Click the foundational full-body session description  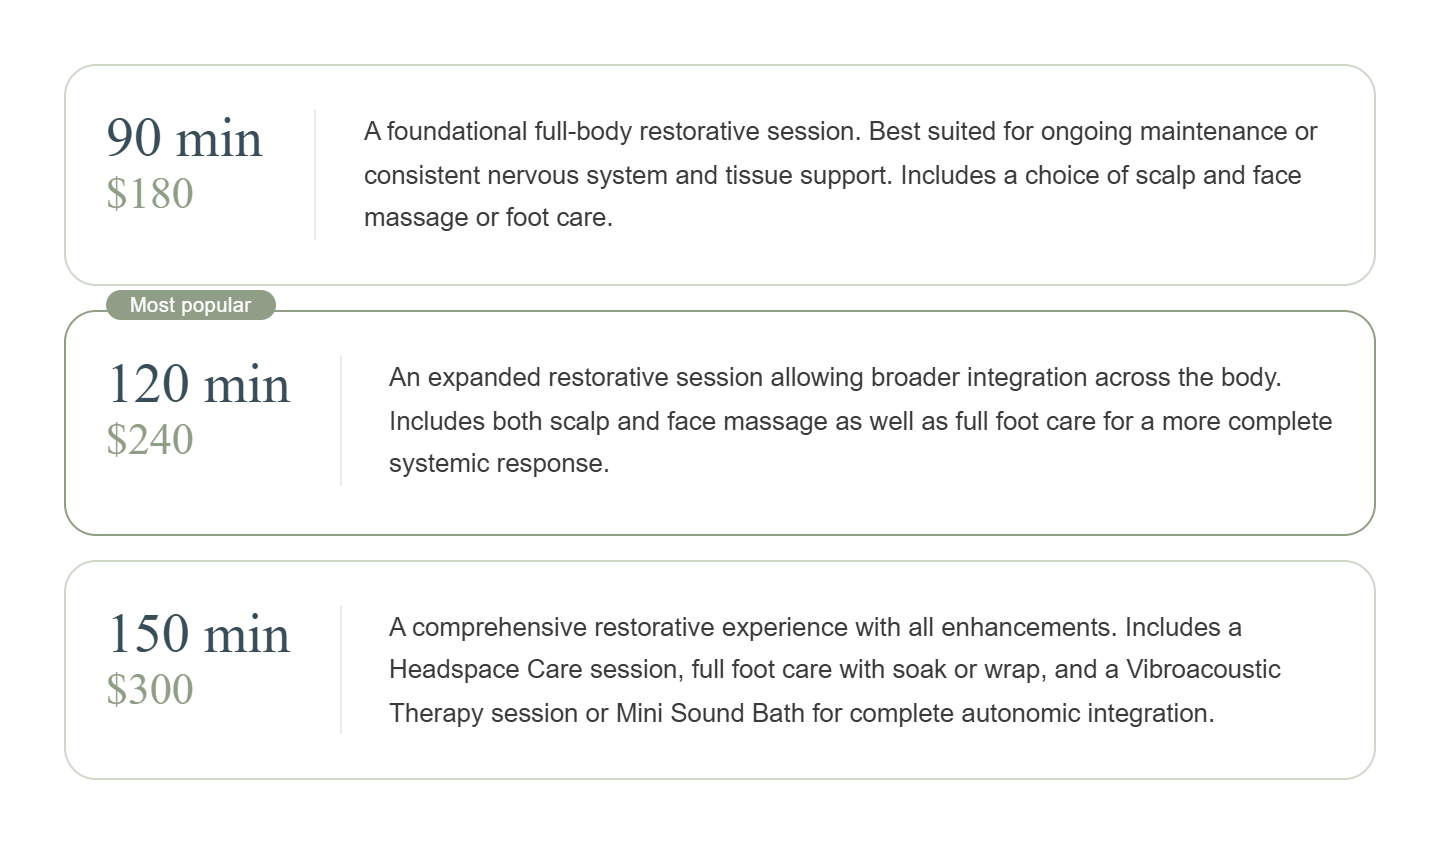[x=841, y=174]
